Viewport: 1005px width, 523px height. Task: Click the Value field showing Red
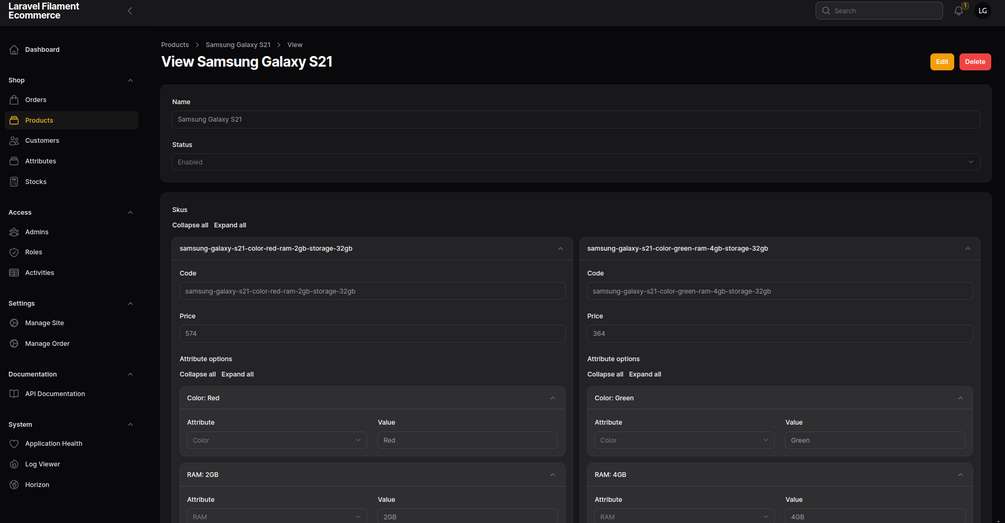[467, 440]
